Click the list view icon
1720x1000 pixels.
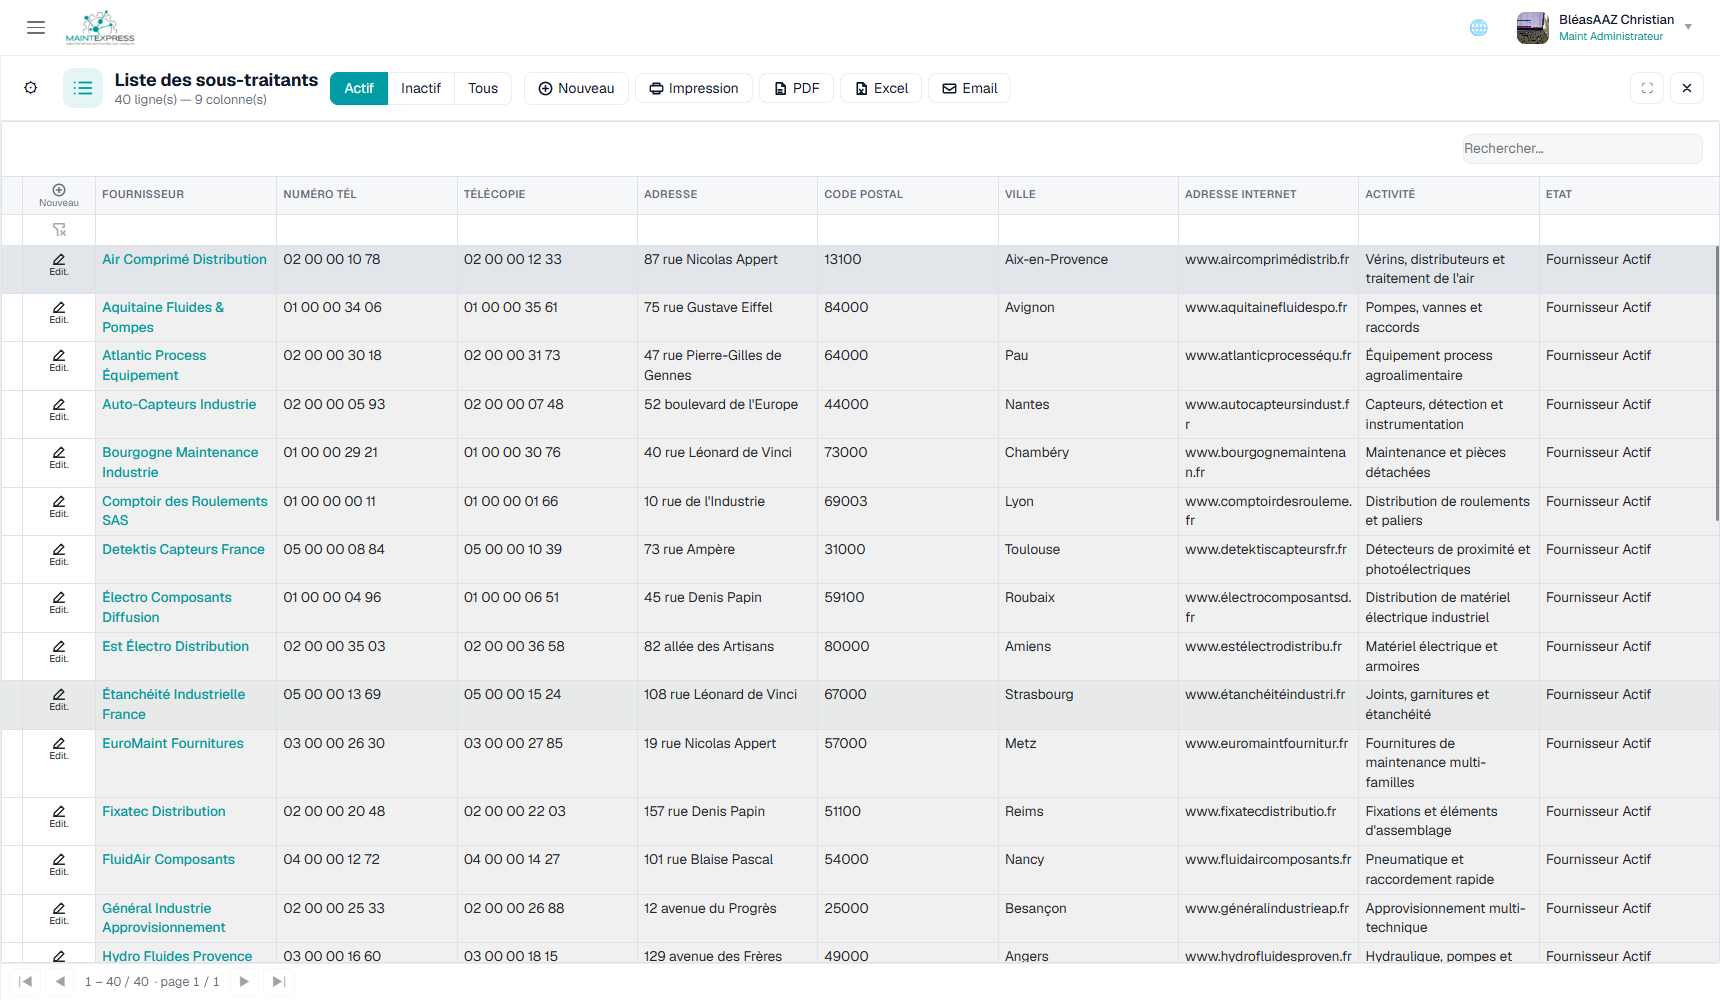click(x=83, y=88)
